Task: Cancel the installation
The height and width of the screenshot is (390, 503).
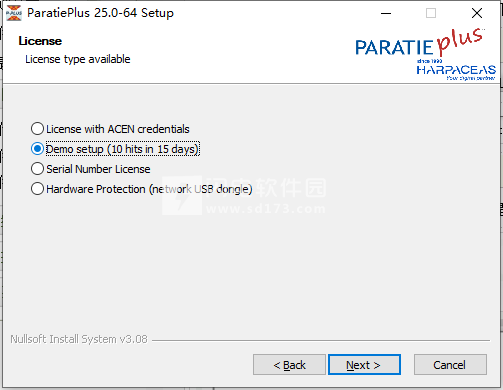Action: point(450,365)
